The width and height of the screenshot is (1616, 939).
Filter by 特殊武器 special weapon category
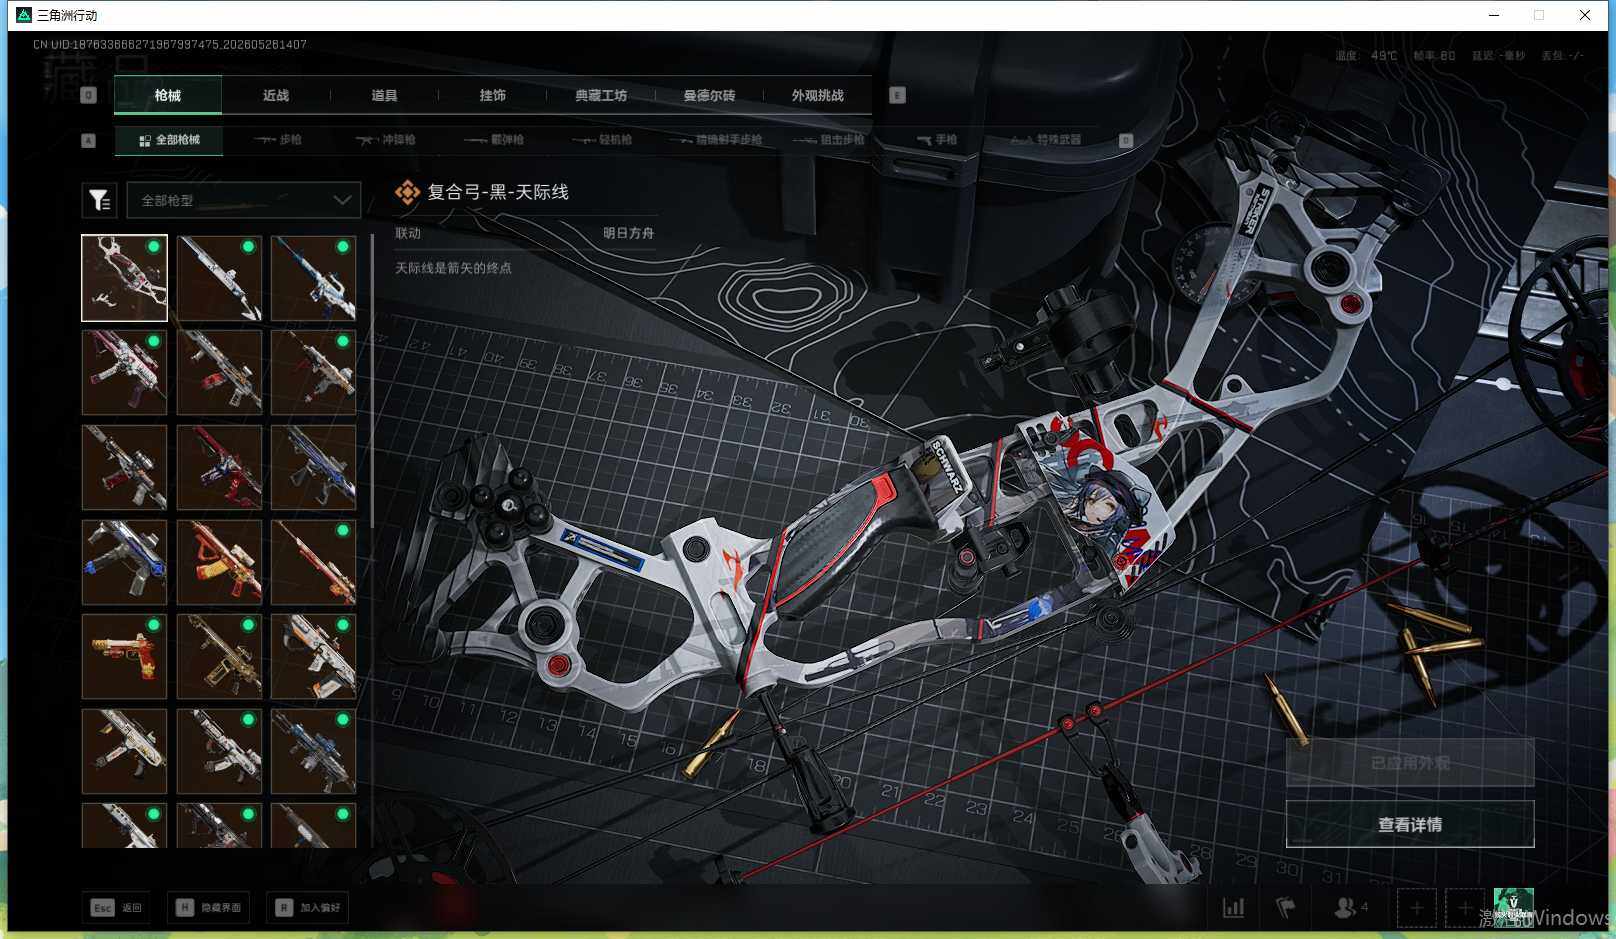tap(1046, 140)
